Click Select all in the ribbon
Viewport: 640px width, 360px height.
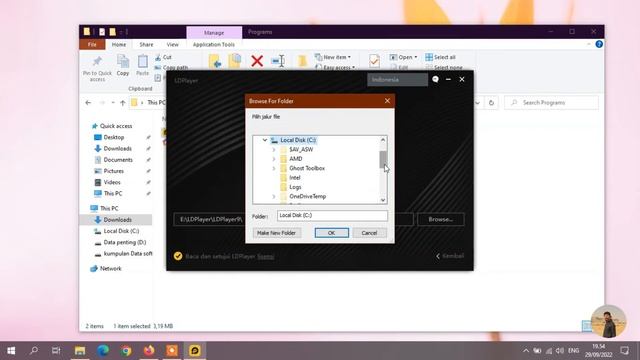tap(440, 57)
